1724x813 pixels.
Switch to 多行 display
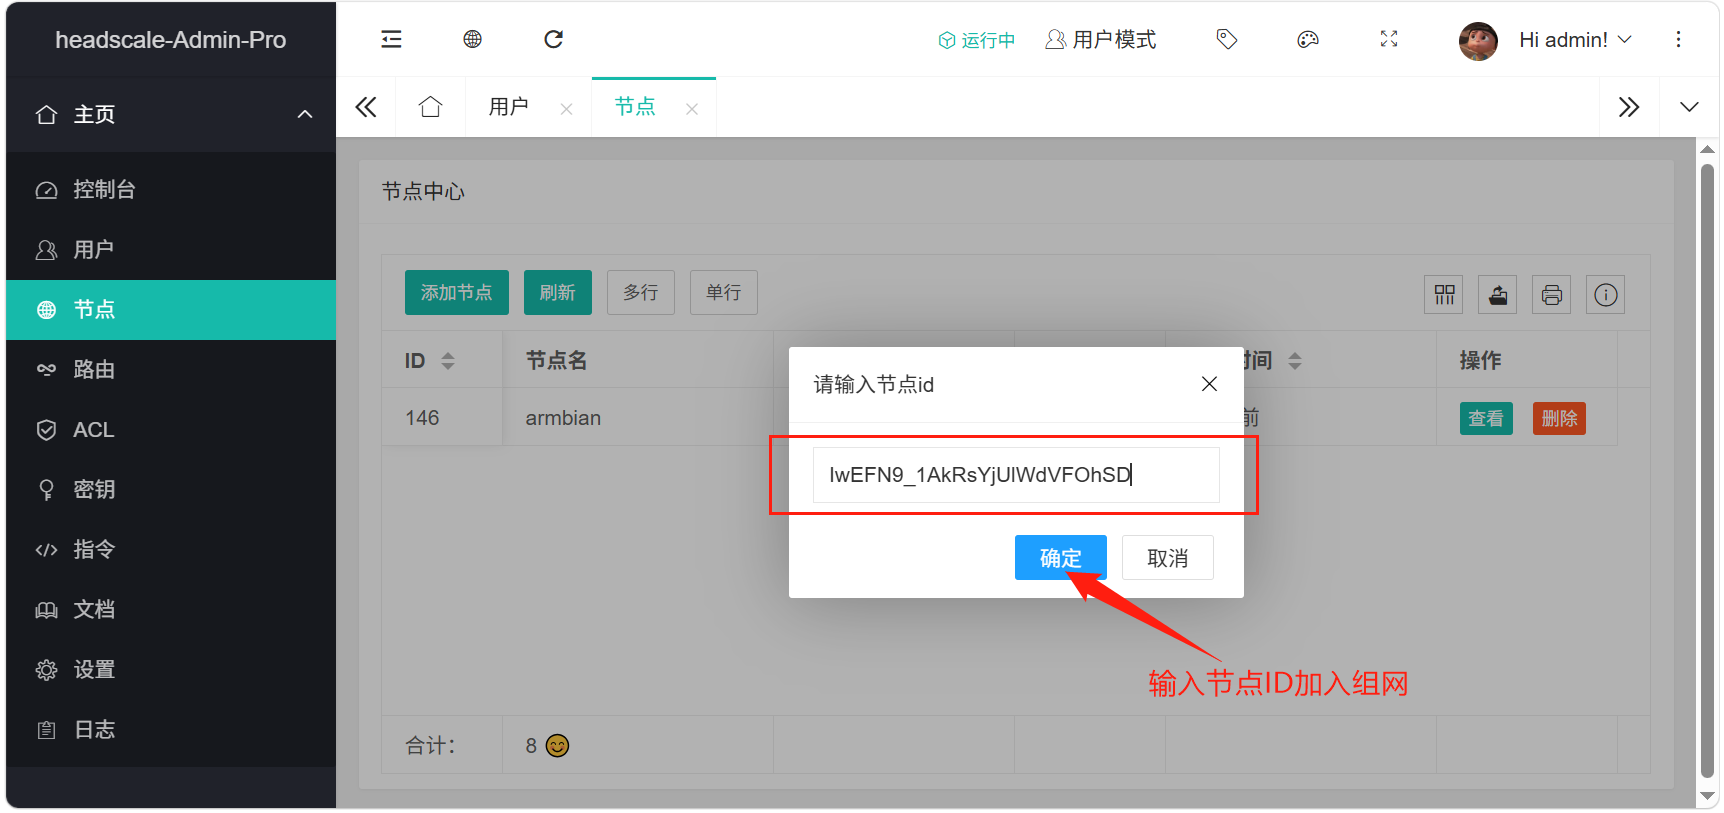[641, 293]
